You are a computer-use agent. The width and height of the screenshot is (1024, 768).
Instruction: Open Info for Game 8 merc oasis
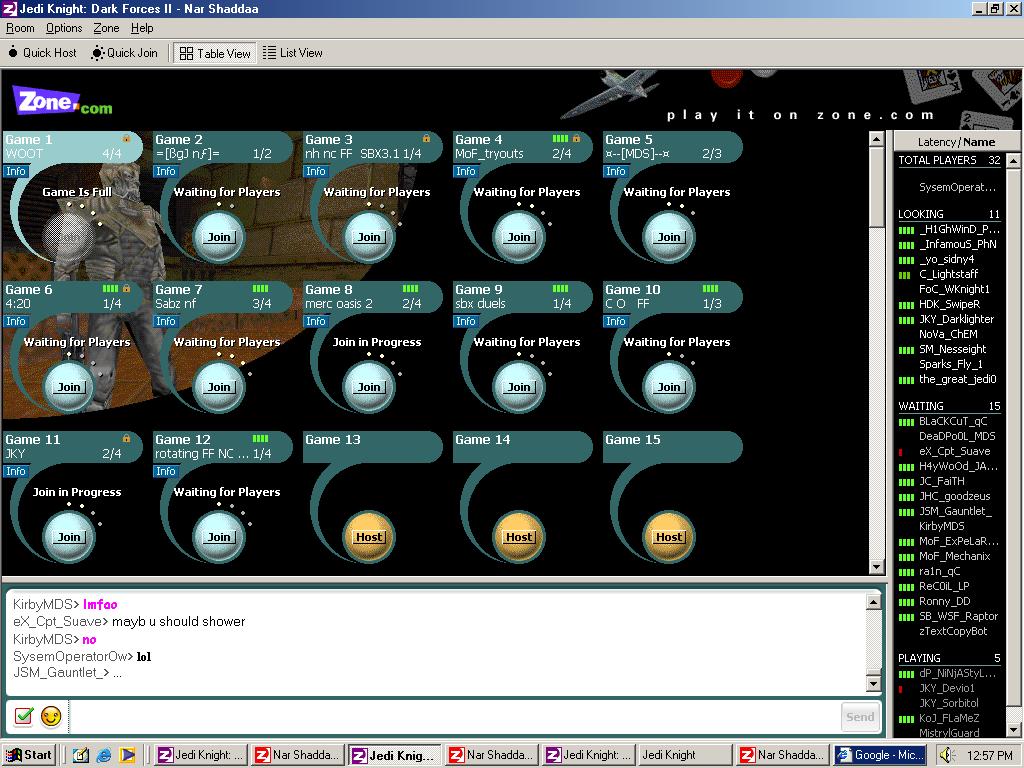pos(316,321)
